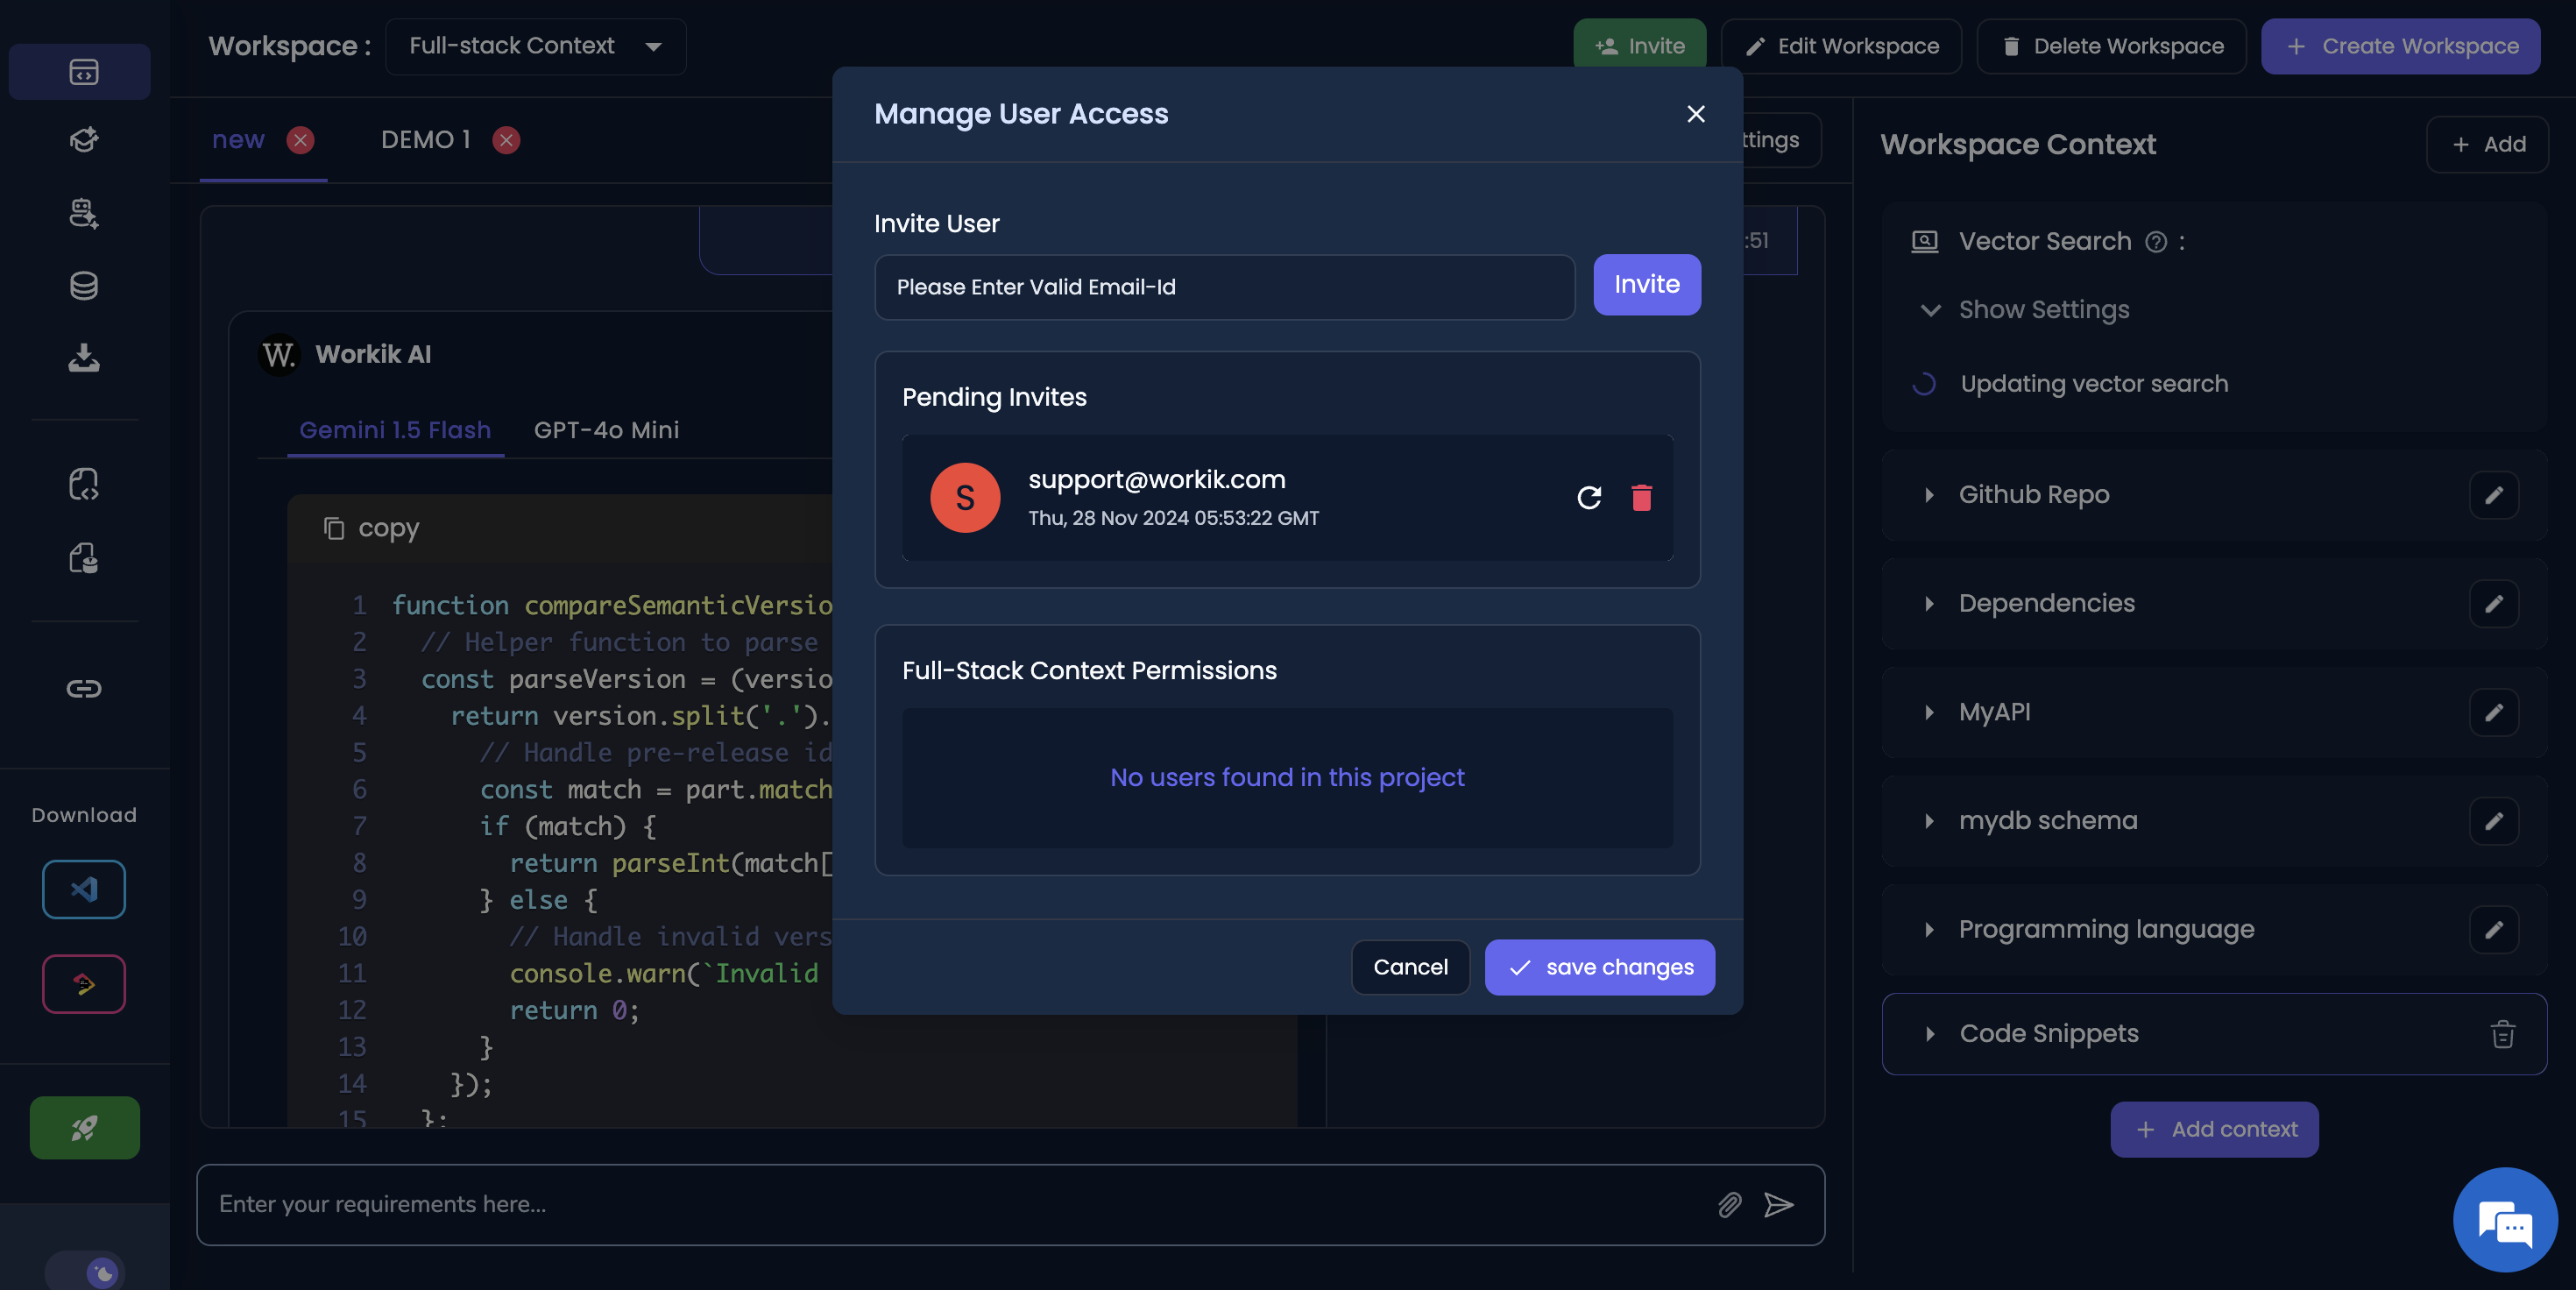Click Add button in Workspace Context
The image size is (2576, 1290).
coord(2487,145)
